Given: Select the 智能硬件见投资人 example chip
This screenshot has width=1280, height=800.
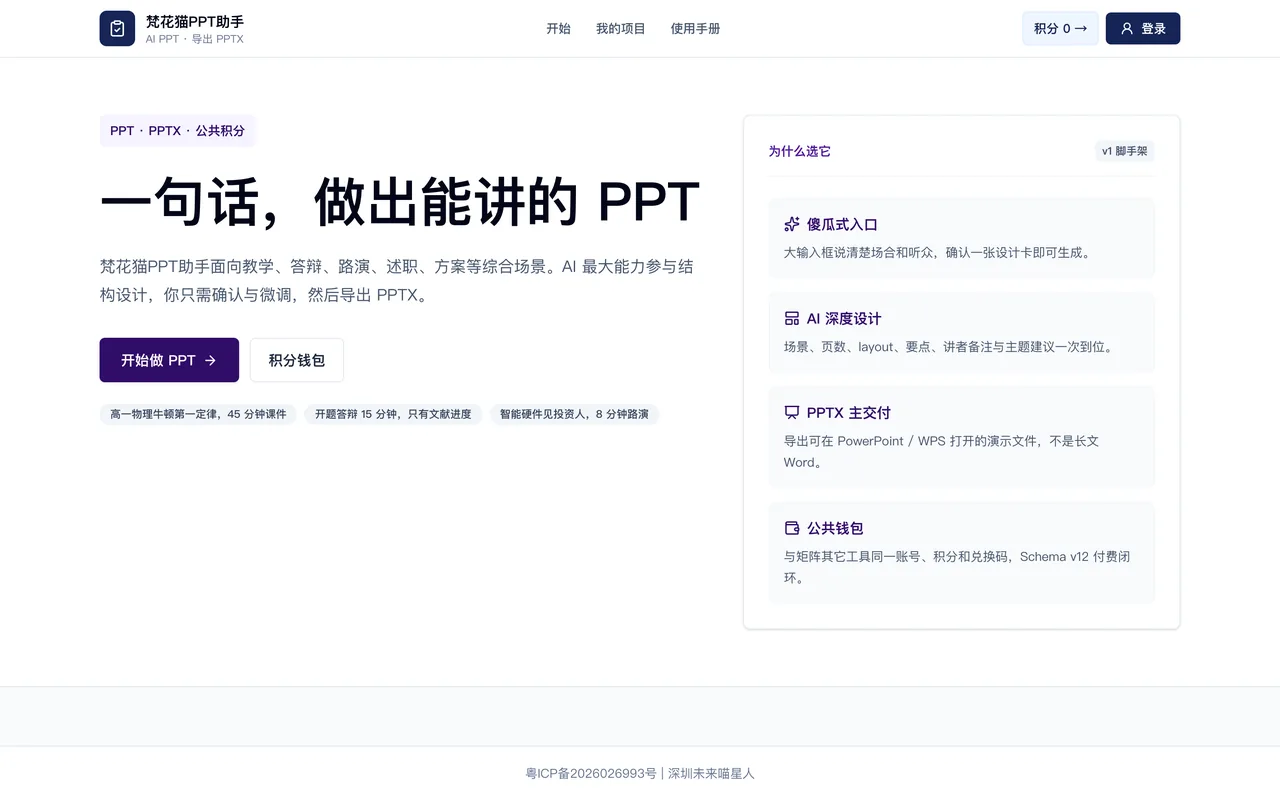Looking at the screenshot, I should (x=574, y=414).
